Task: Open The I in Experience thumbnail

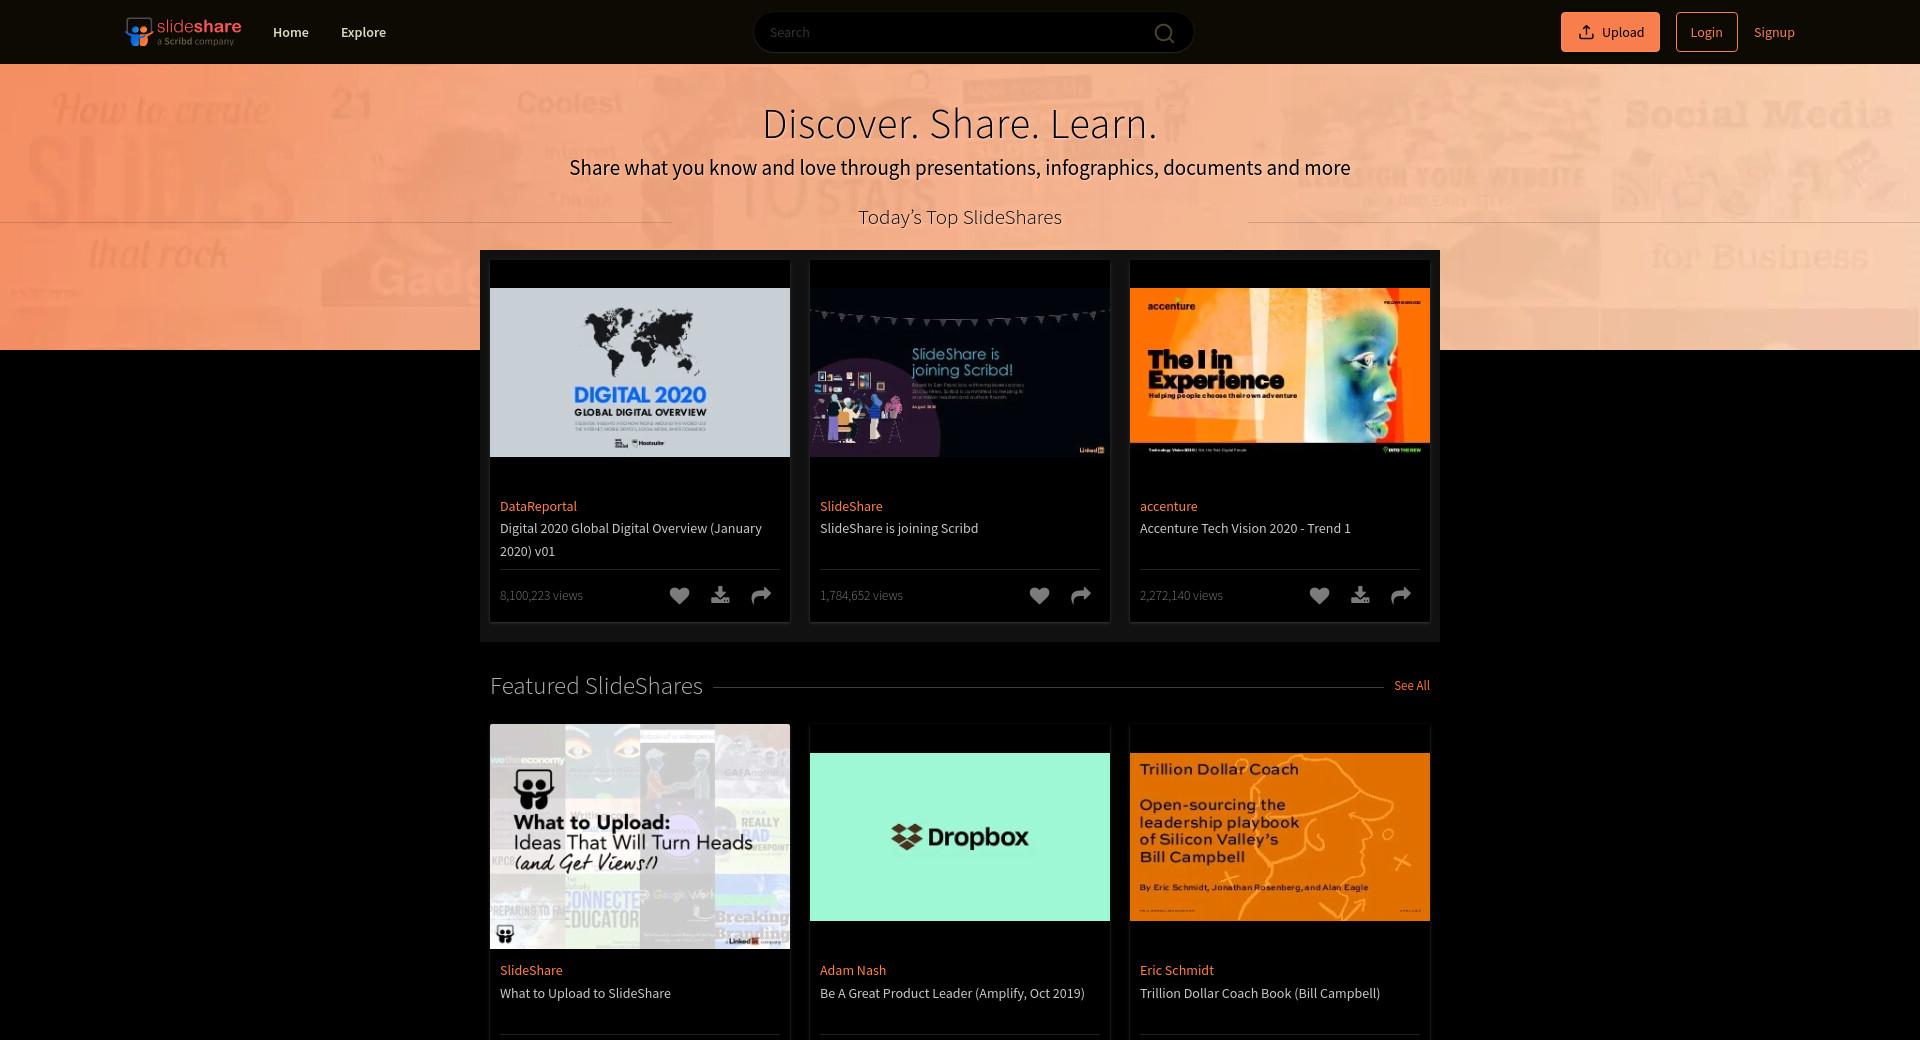Action: pyautogui.click(x=1280, y=372)
